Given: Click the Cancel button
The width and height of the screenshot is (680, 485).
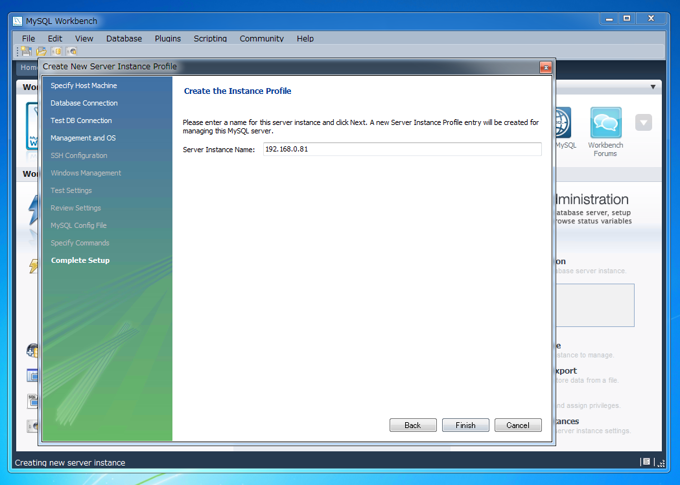Looking at the screenshot, I should pyautogui.click(x=518, y=425).
